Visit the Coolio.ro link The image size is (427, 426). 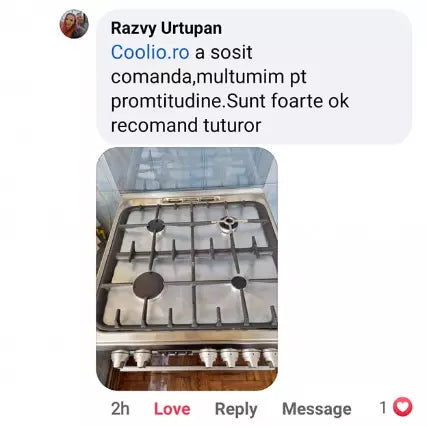(150, 52)
